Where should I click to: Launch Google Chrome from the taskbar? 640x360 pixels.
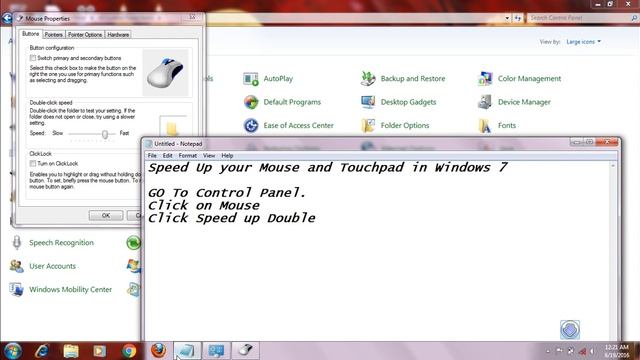coord(129,351)
